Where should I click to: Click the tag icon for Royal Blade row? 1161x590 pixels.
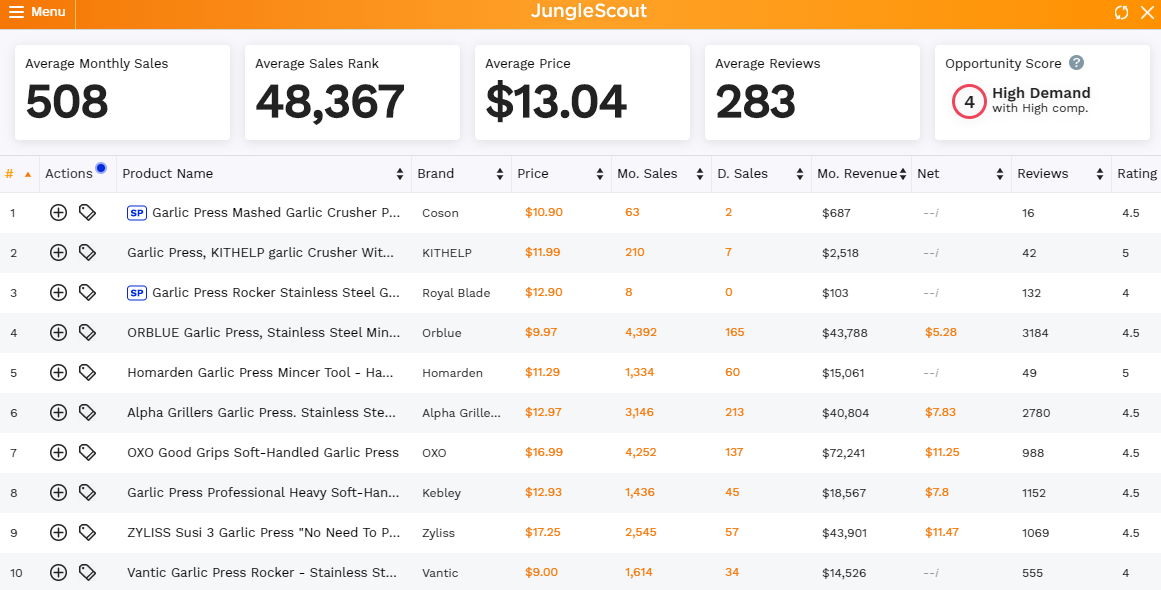[87, 293]
